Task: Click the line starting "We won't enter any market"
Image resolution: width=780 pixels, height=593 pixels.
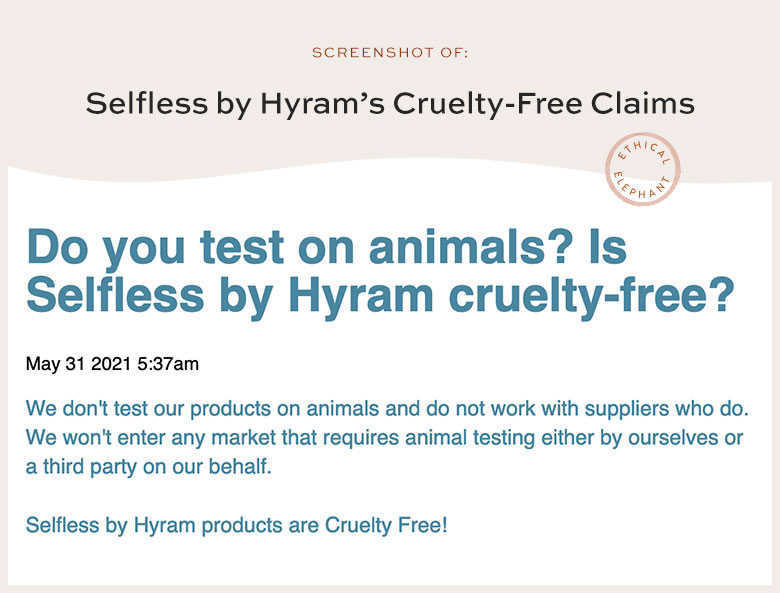Action: [x=385, y=438]
